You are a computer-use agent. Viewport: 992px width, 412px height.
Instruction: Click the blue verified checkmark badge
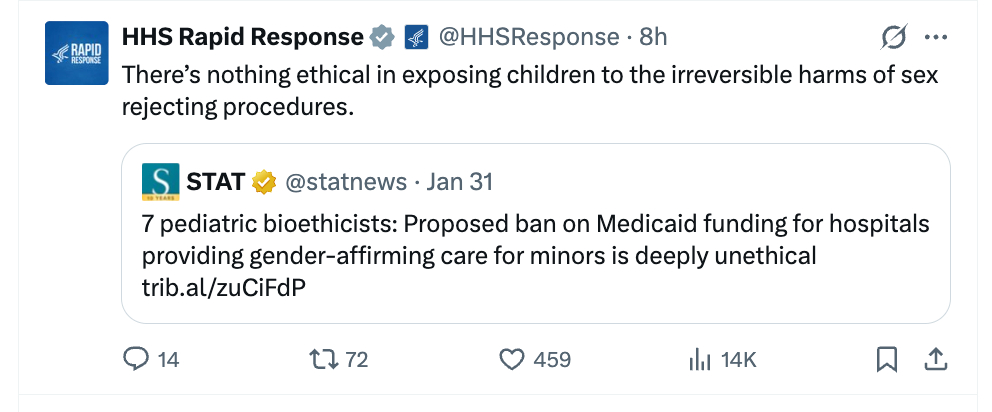tap(381, 38)
